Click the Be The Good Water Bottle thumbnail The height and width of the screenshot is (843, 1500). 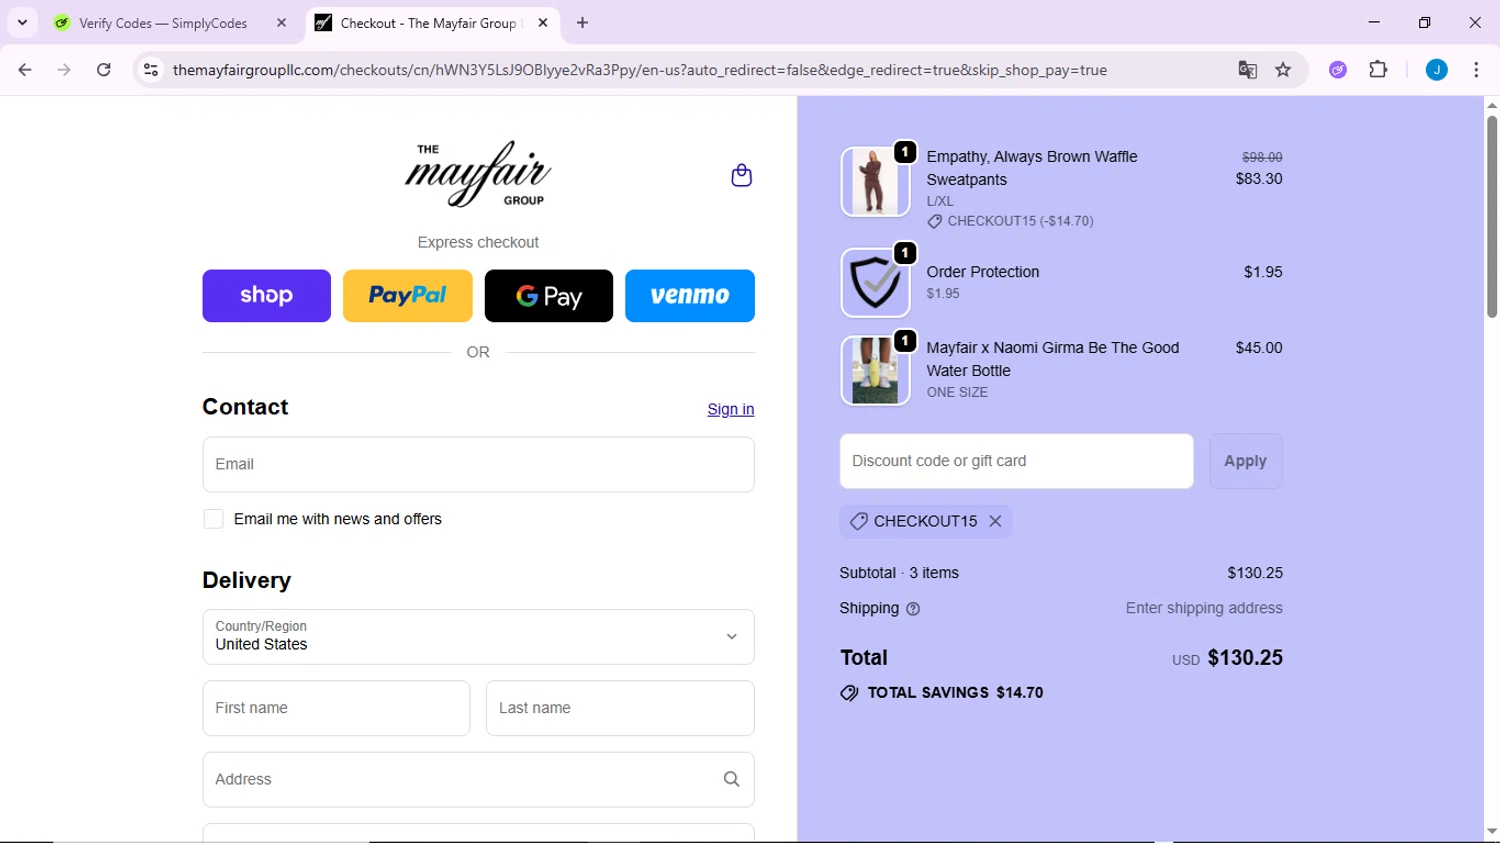(x=875, y=370)
